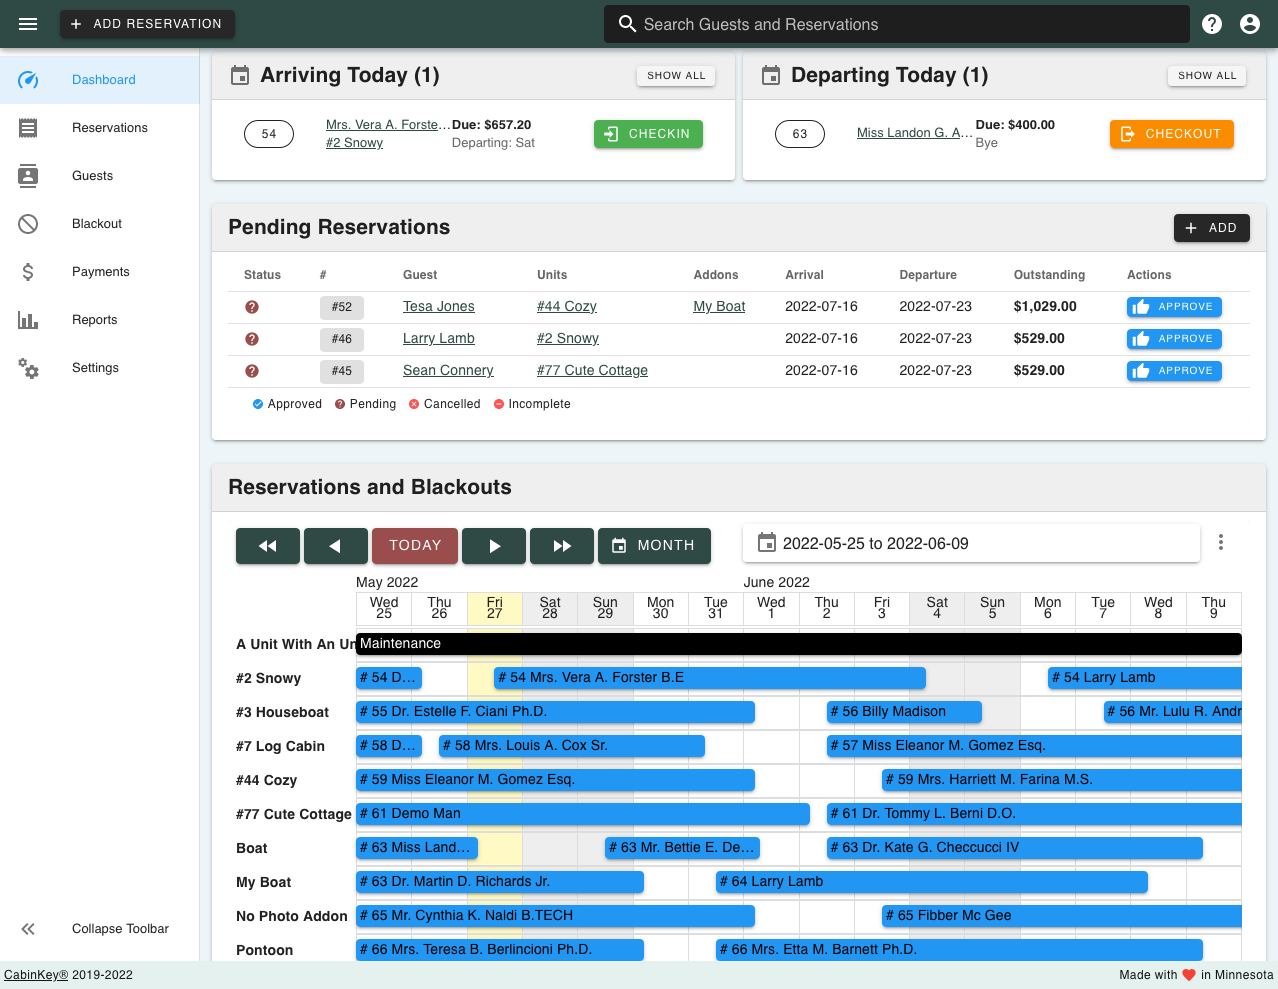Click the Reports bar chart icon
1278x989 pixels.
coord(29,319)
